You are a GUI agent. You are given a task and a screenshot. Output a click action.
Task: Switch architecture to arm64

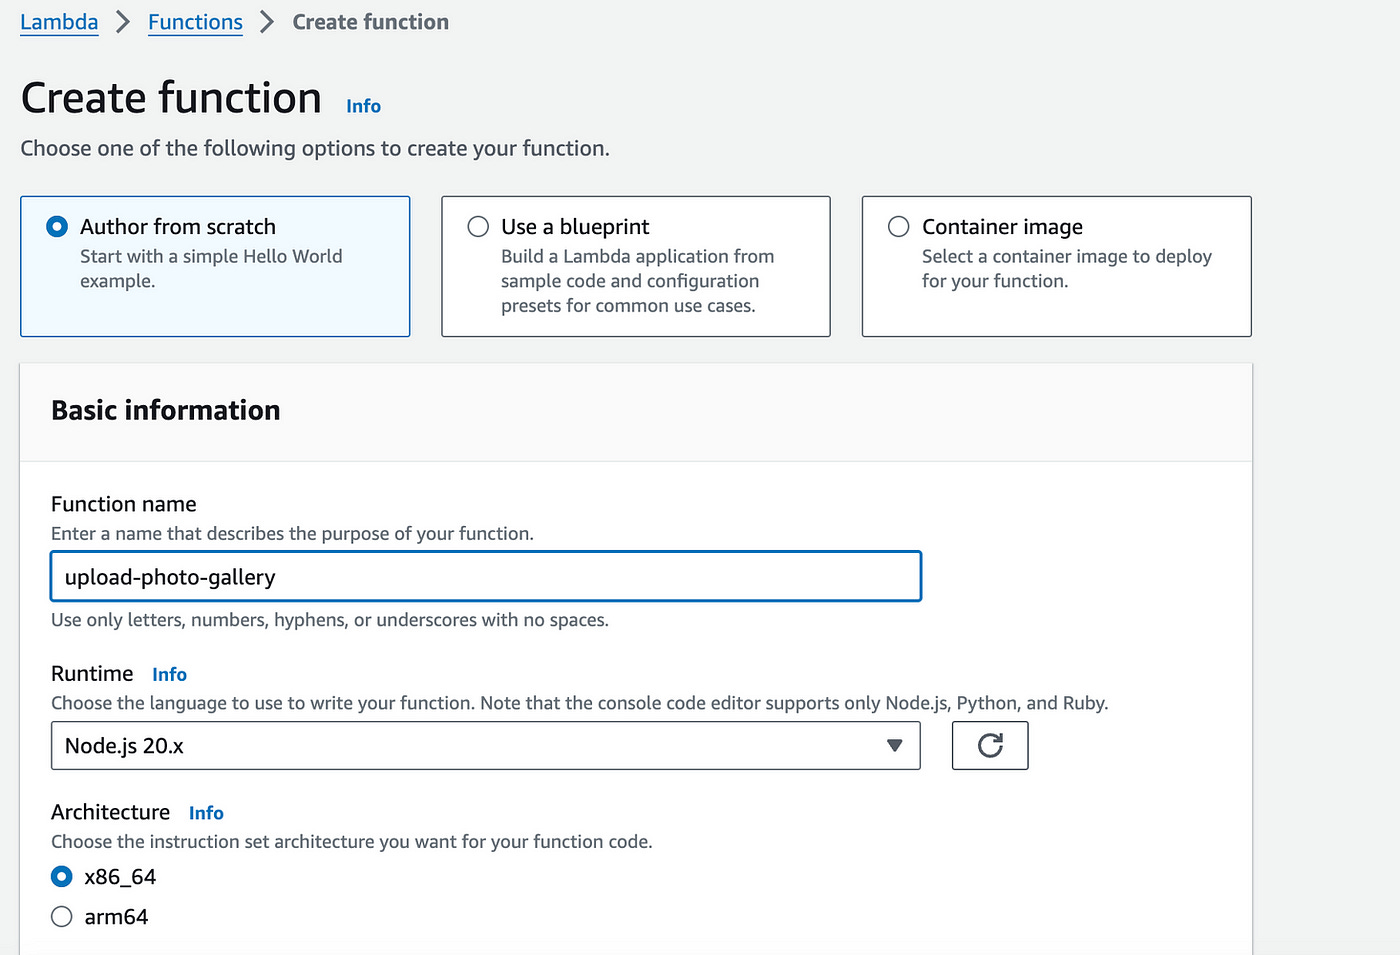tap(62, 917)
